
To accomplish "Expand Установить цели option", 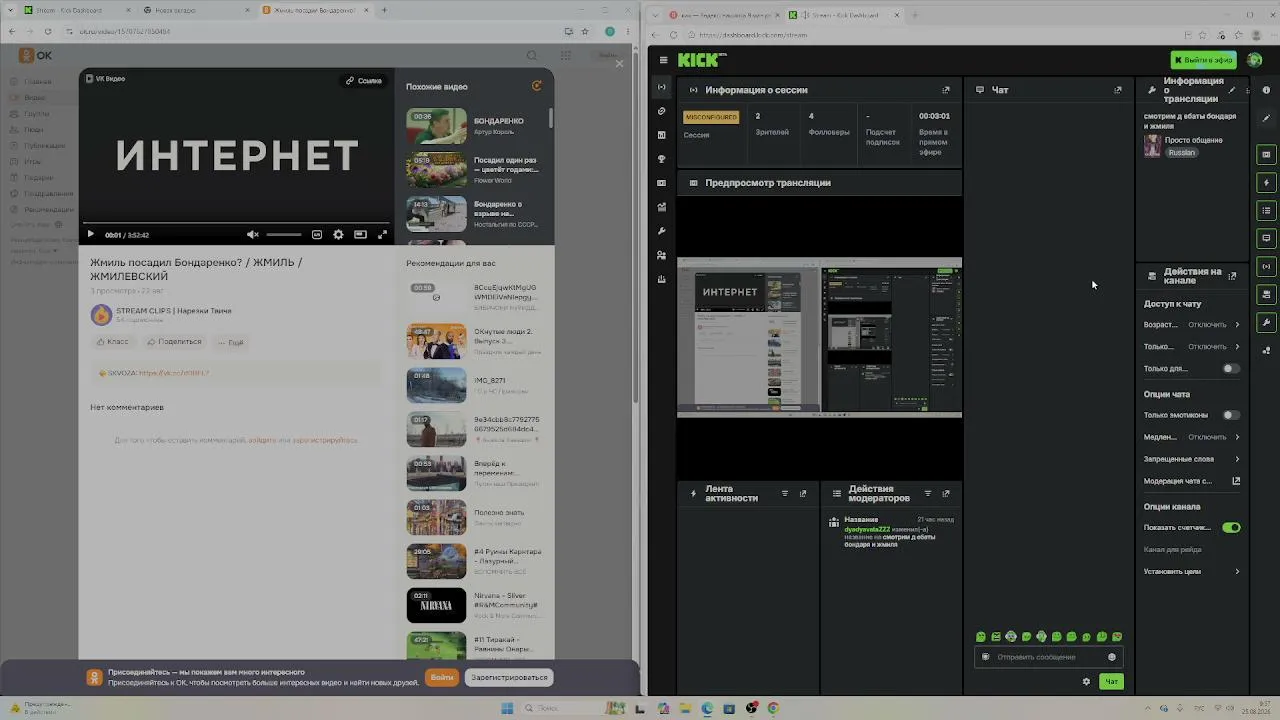I will (1192, 572).
